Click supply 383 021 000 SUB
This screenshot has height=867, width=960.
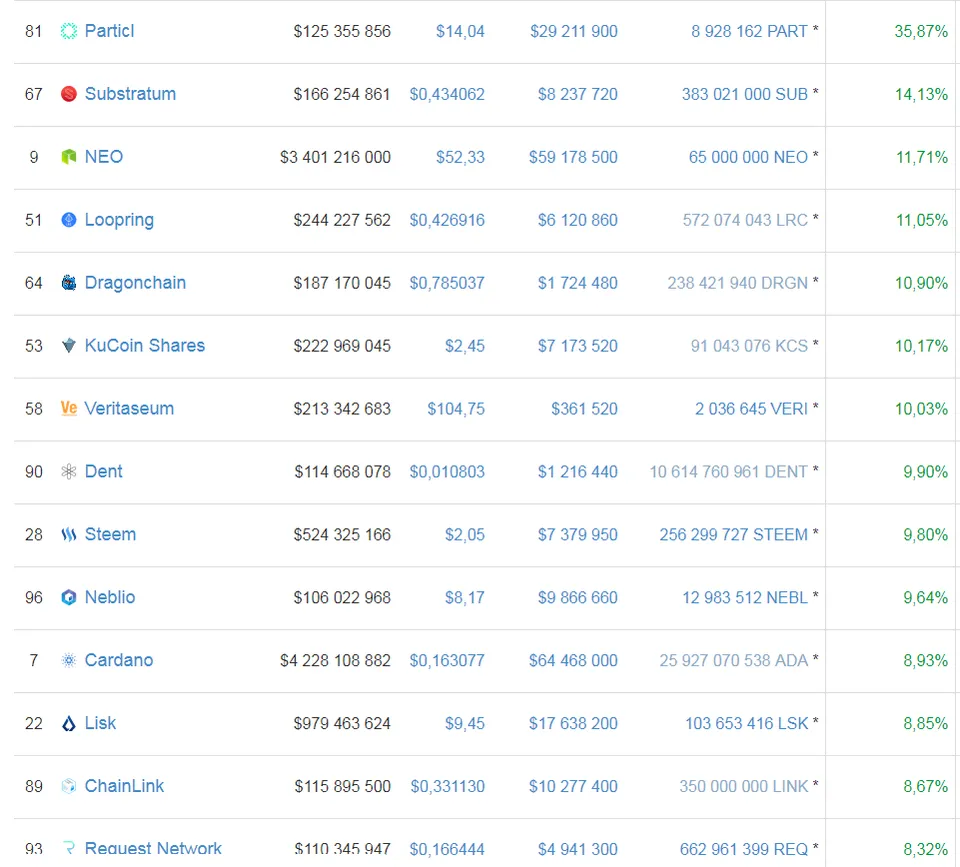(744, 94)
